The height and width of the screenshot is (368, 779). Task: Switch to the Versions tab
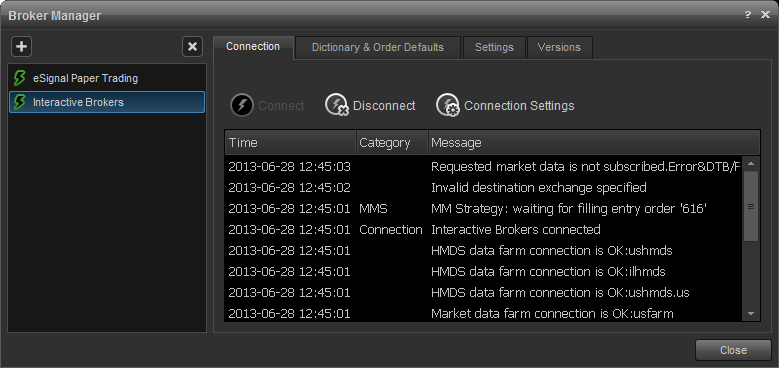click(559, 47)
